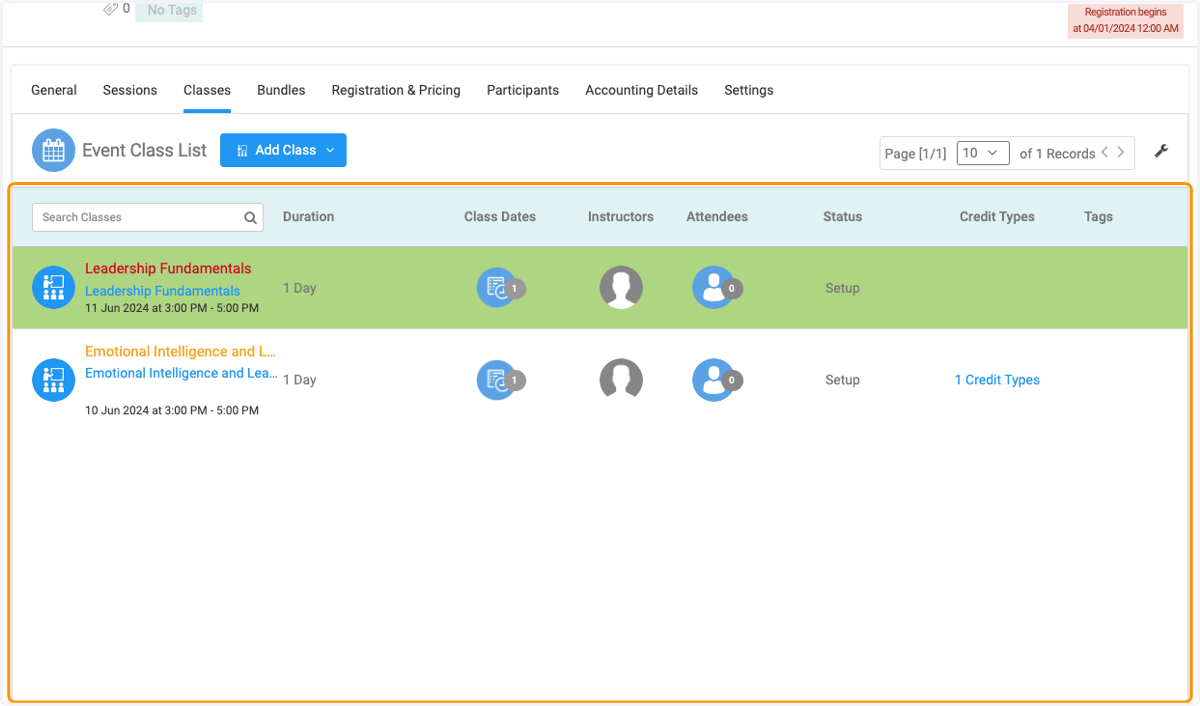Open the blue Leadership Fundamentals link
The height and width of the screenshot is (706, 1200).
pos(162,291)
